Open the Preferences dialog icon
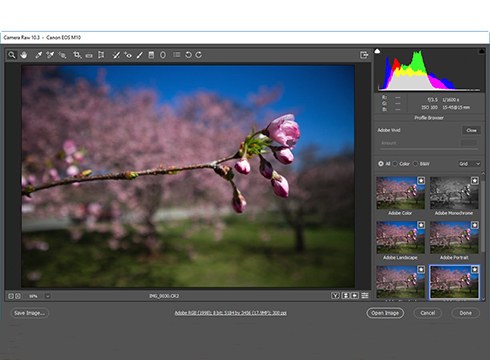 pos(177,55)
